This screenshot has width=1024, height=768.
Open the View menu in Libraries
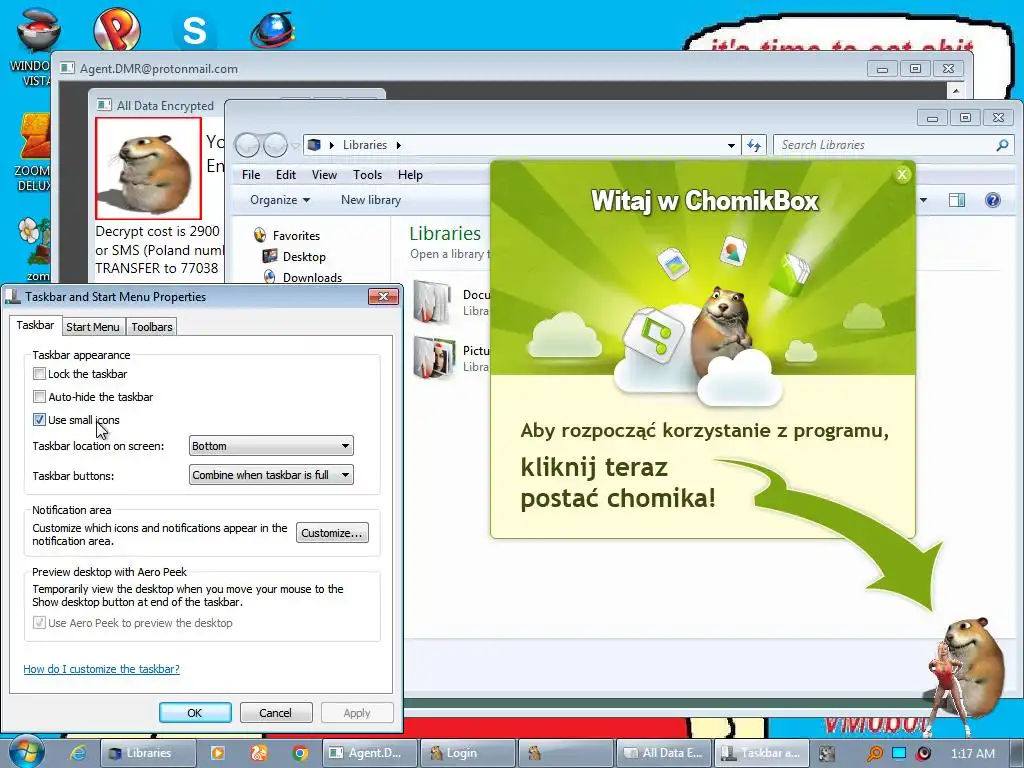tap(324, 175)
